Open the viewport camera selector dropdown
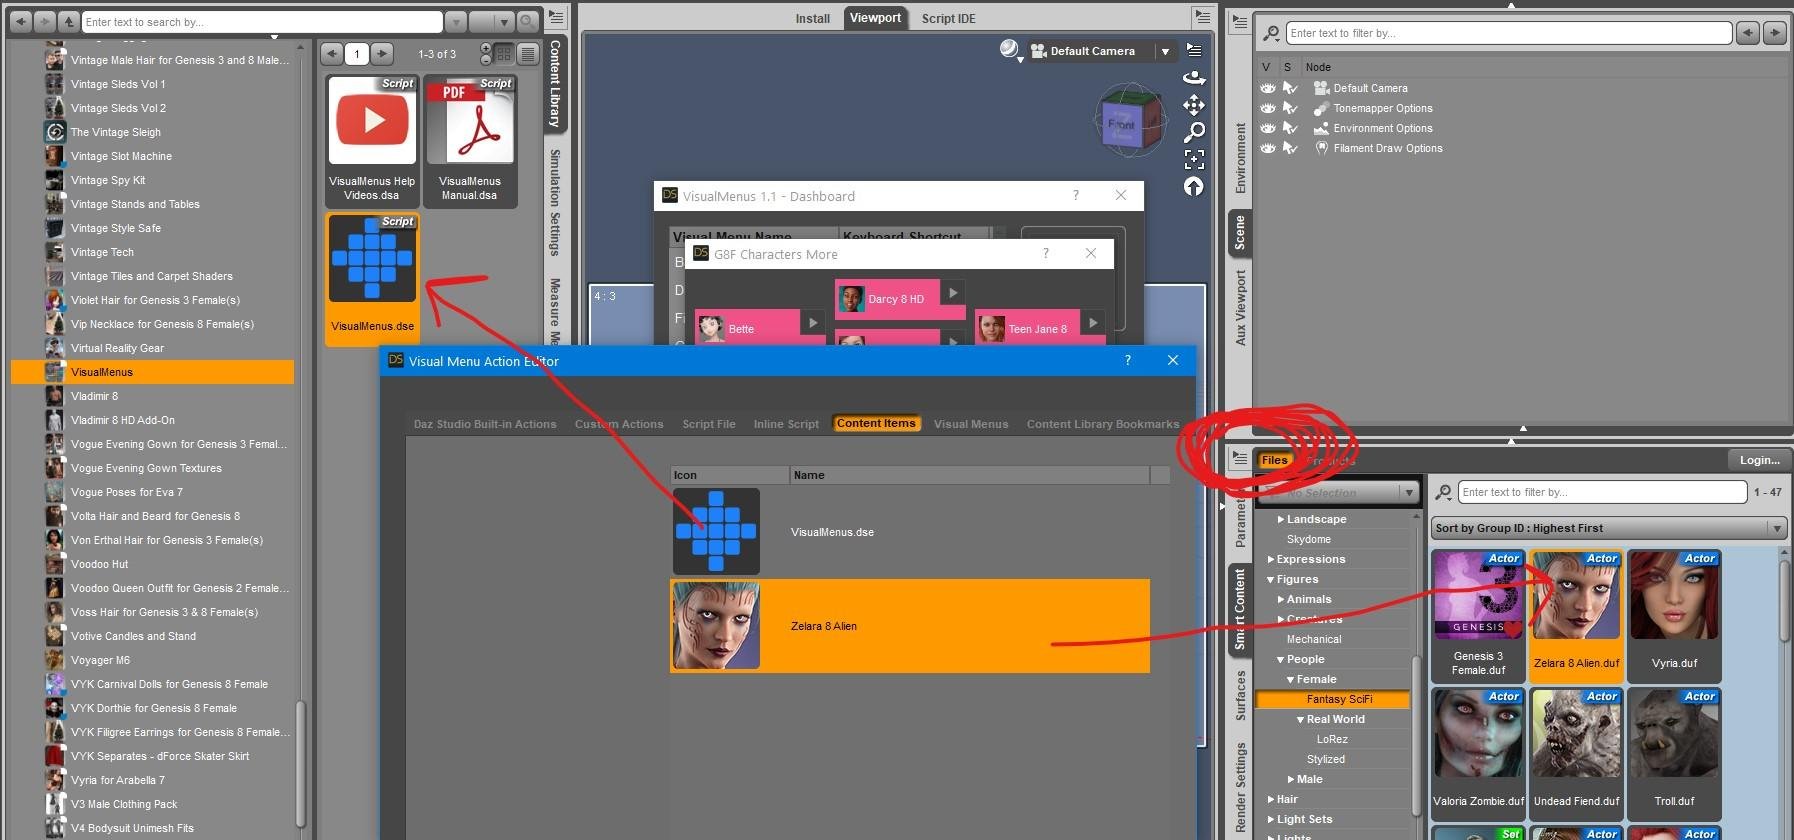Image resolution: width=1794 pixels, height=840 pixels. pyautogui.click(x=1165, y=51)
